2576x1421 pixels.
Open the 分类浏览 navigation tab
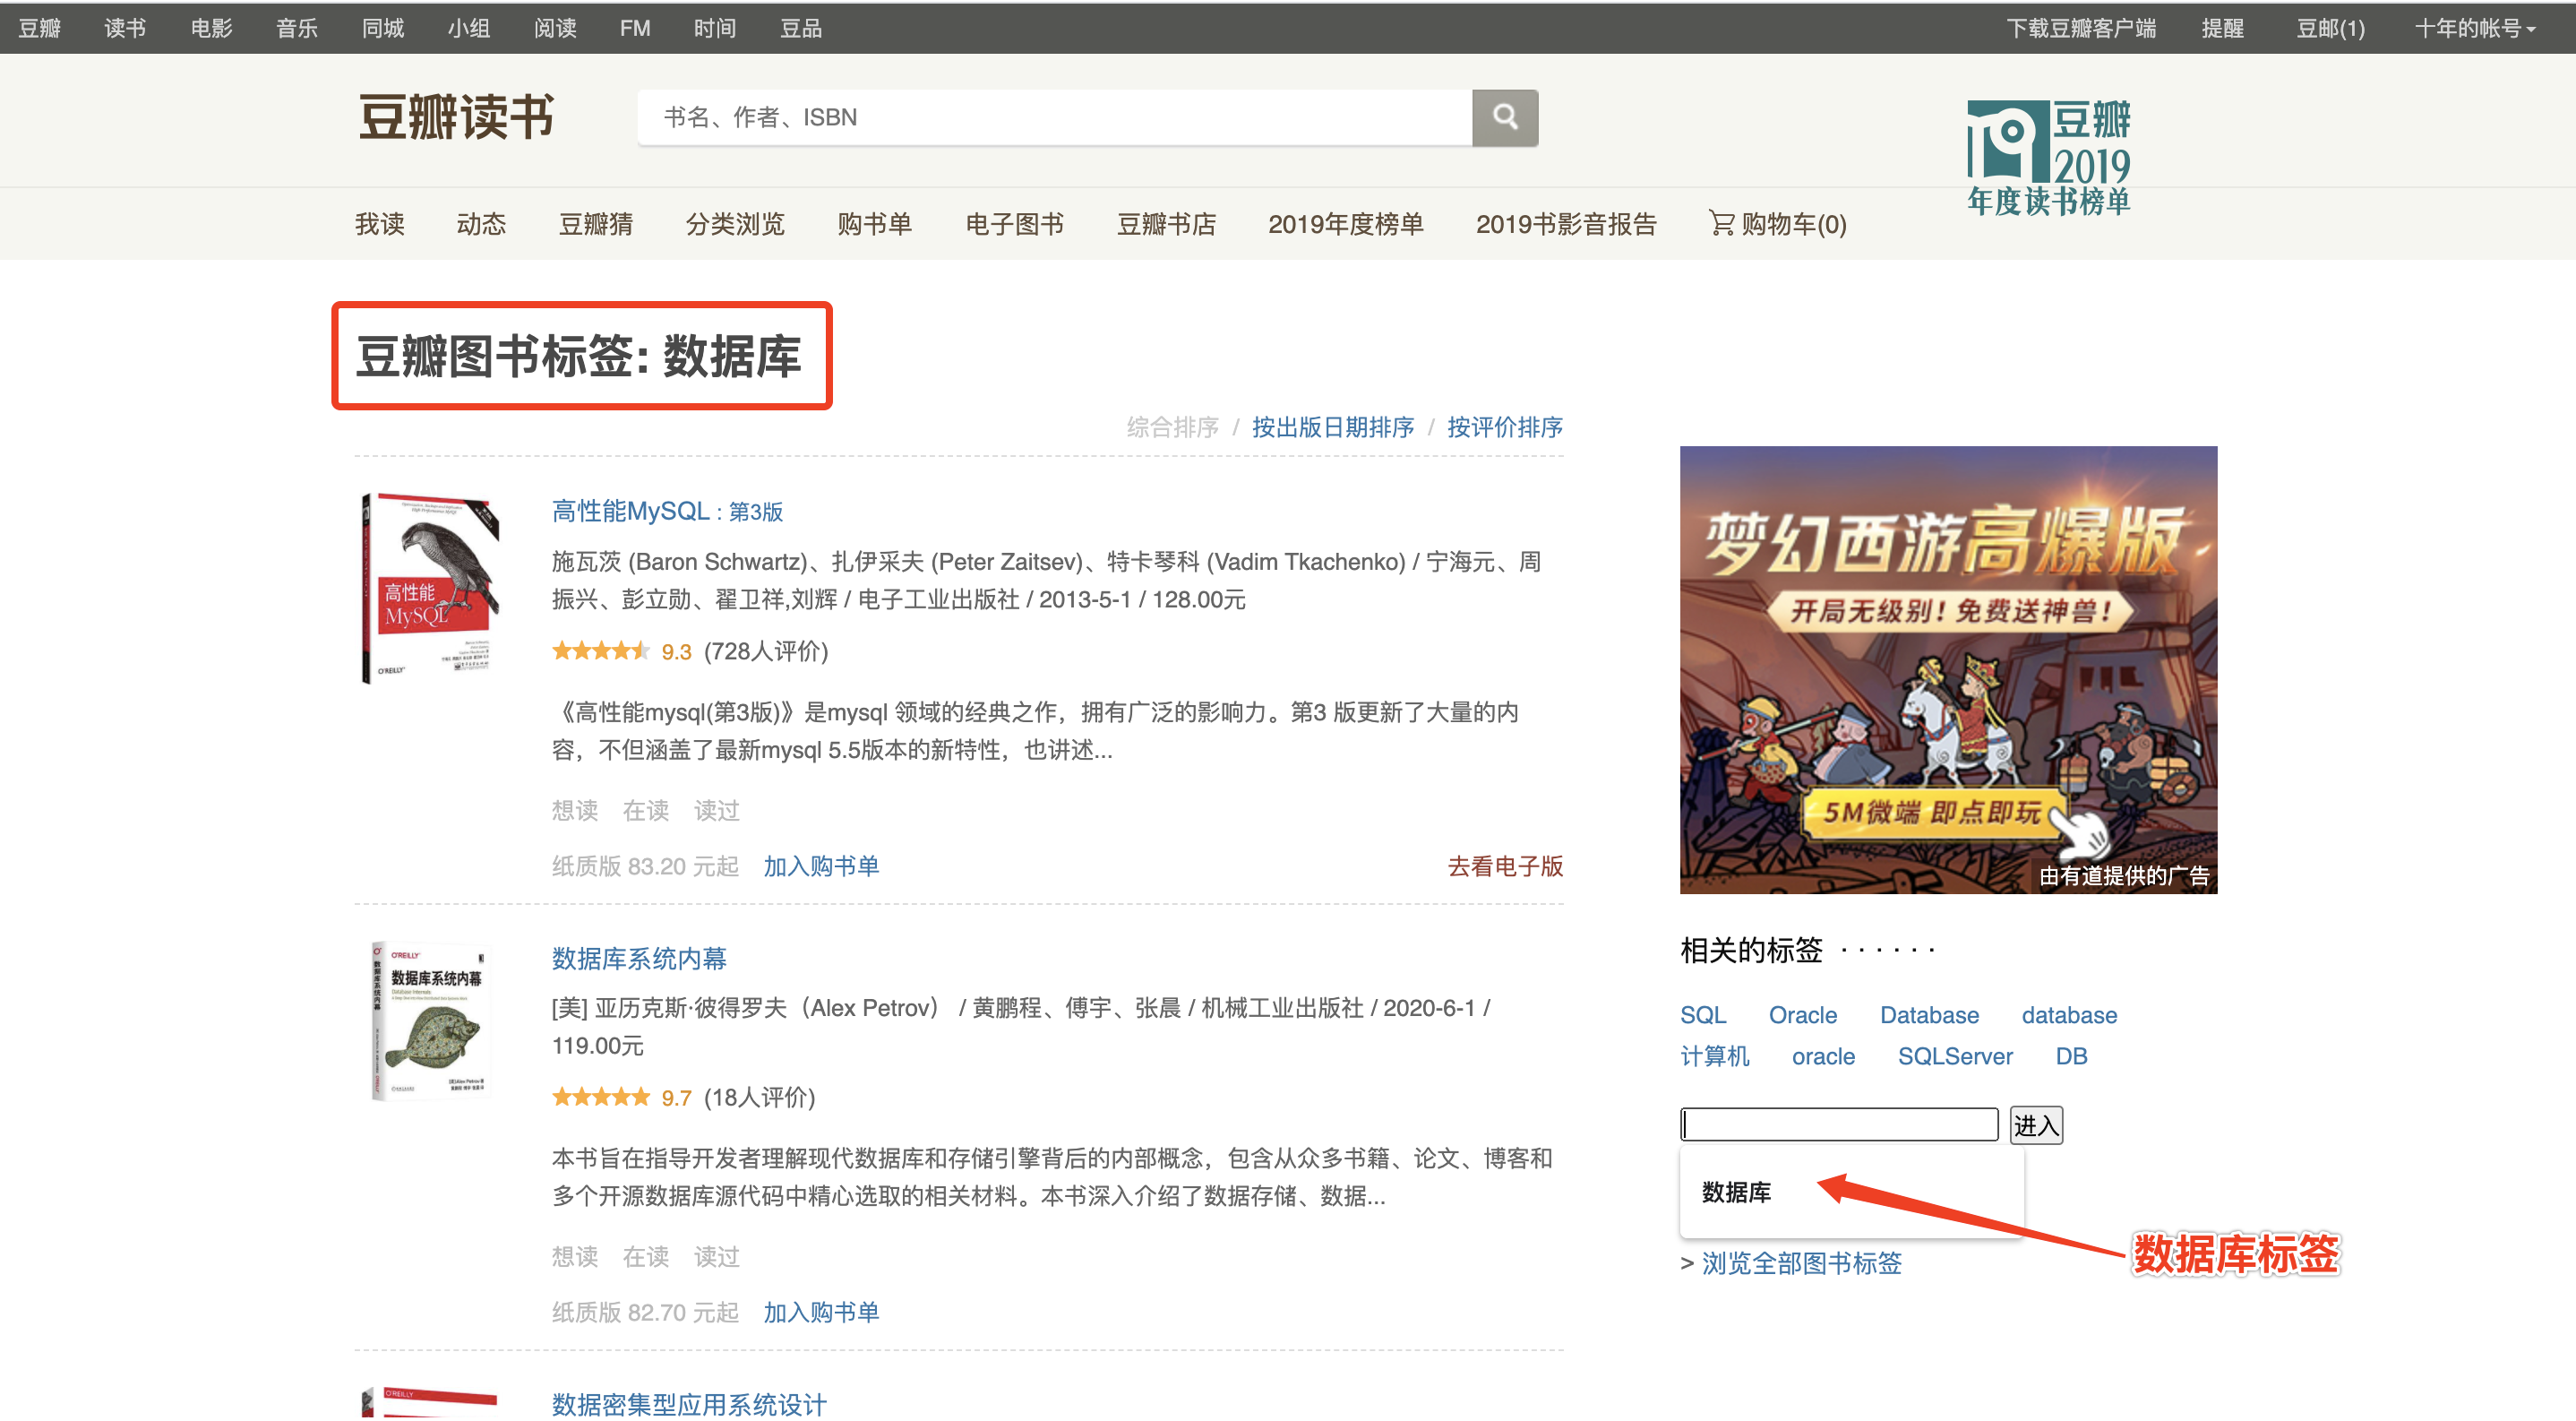click(x=735, y=224)
